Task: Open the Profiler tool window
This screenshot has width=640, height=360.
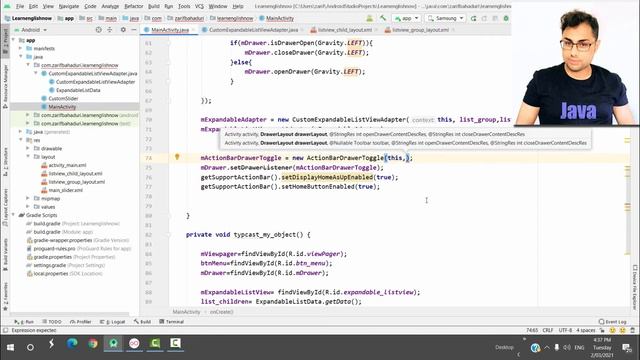Action: (80, 322)
